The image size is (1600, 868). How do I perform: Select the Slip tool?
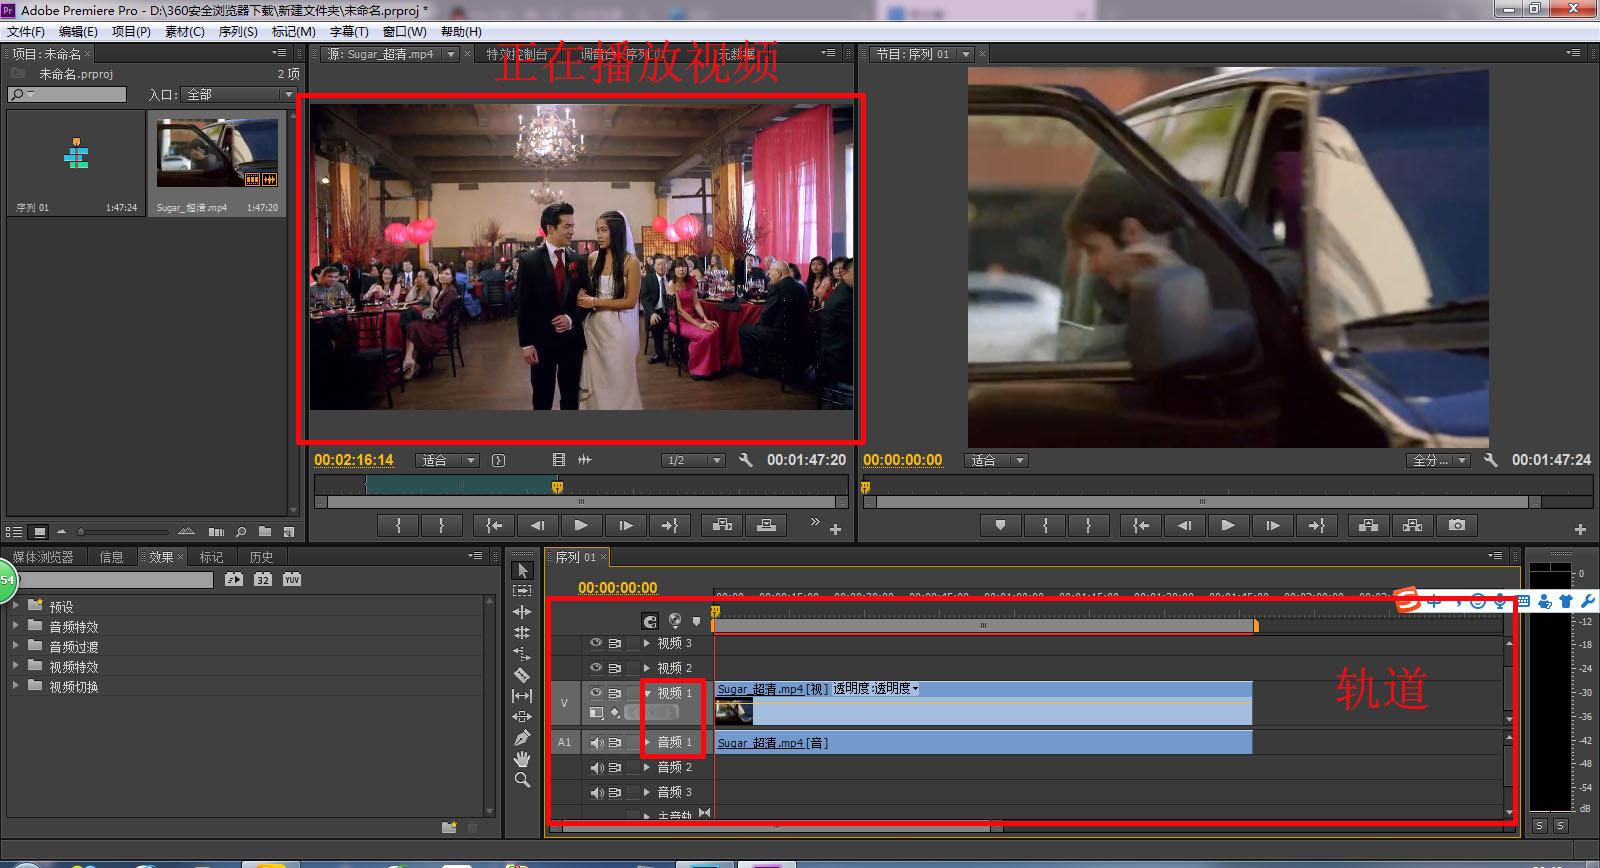(522, 696)
